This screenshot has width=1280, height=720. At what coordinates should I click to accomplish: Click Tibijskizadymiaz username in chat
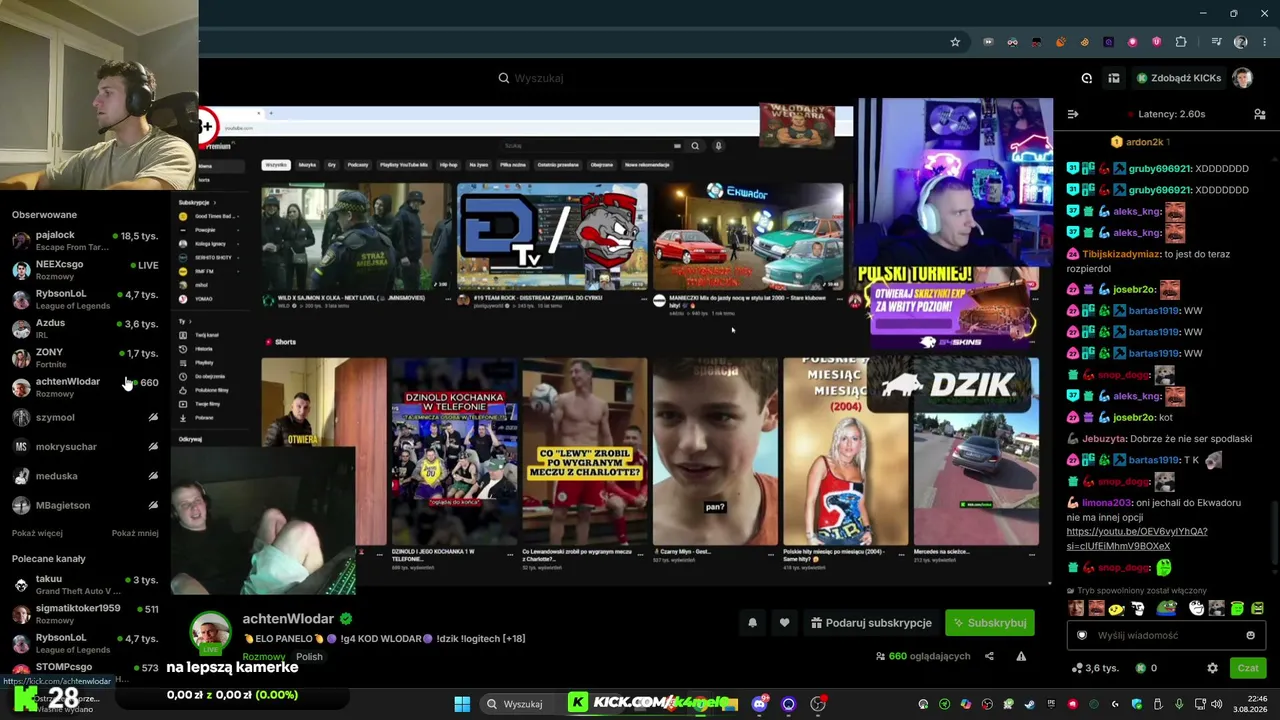(x=1122, y=254)
